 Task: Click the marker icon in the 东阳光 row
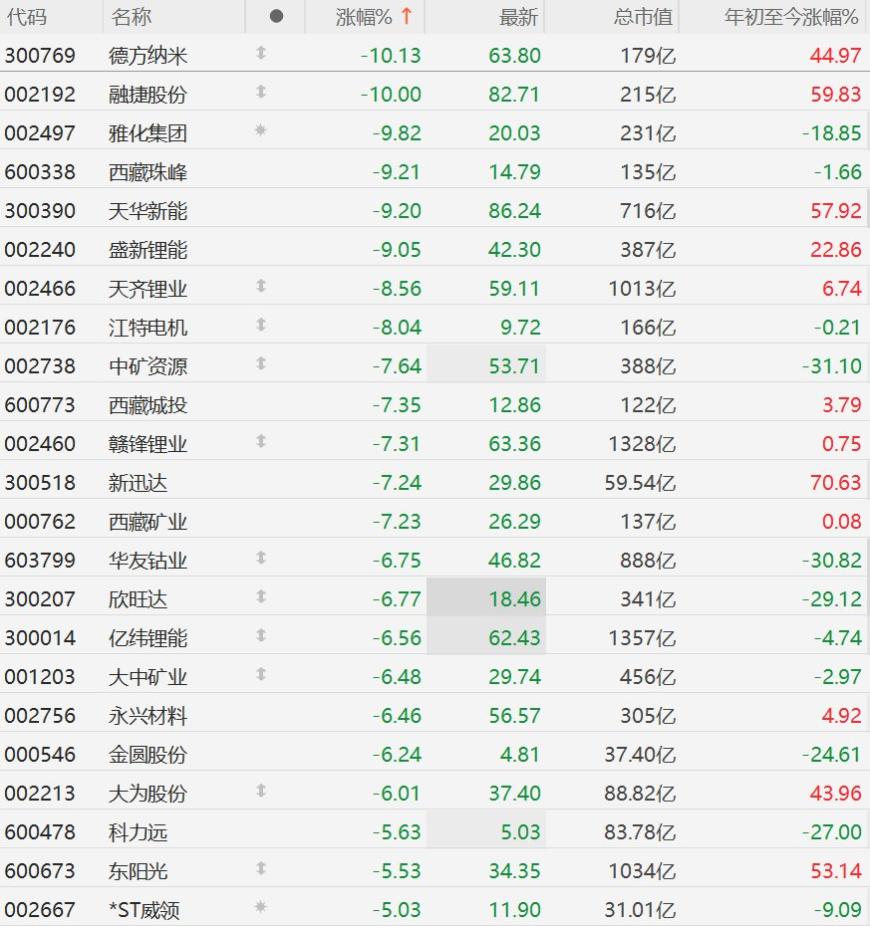pos(261,869)
